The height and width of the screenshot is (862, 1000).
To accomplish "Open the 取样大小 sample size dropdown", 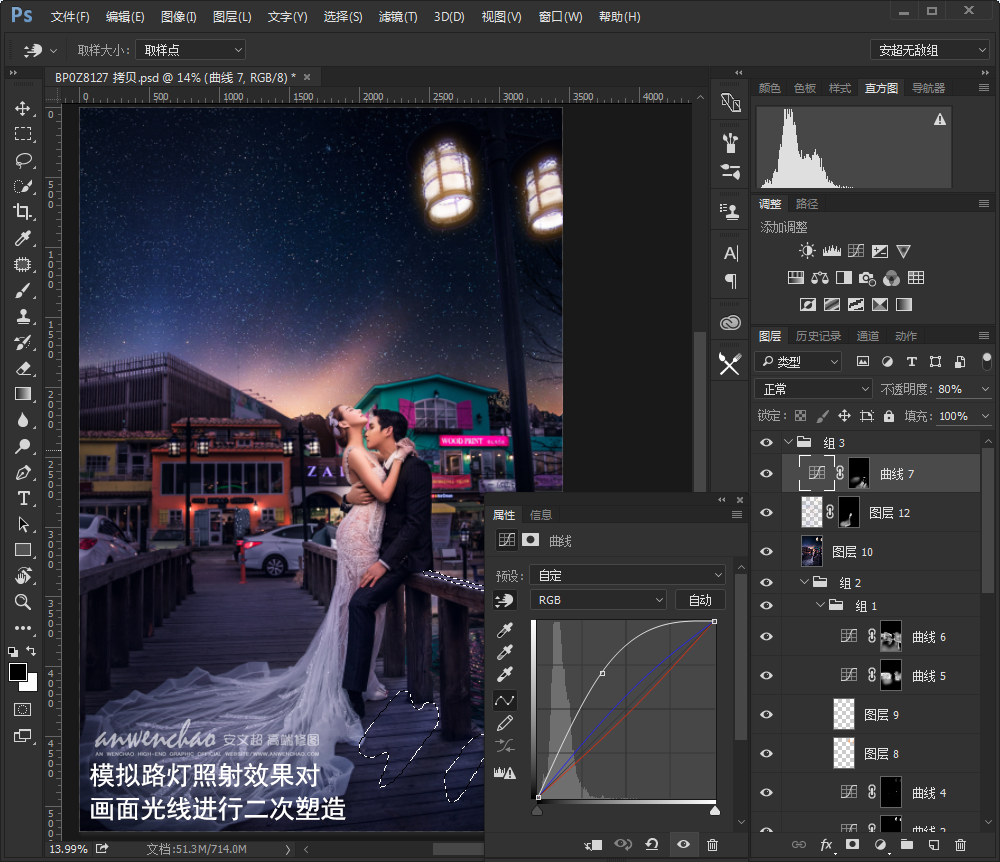I will [191, 50].
